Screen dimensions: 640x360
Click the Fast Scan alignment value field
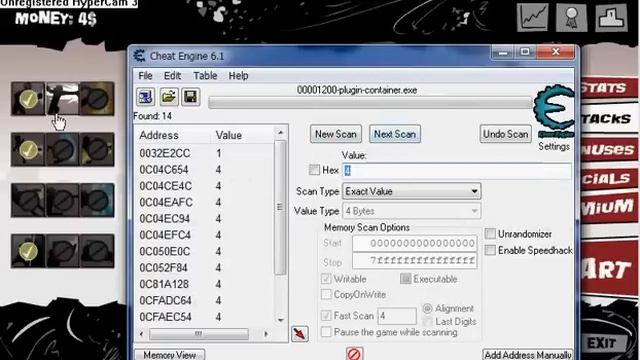(397, 316)
